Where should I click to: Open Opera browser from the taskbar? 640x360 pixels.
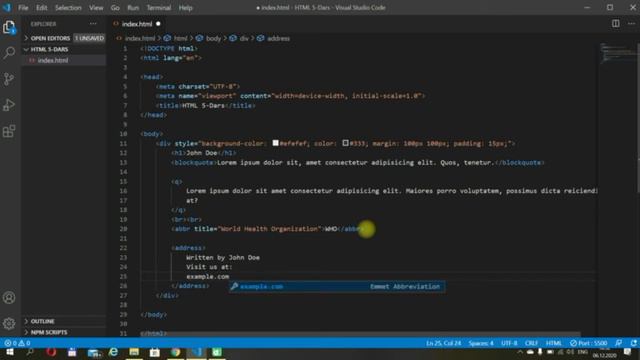[x=51, y=352]
